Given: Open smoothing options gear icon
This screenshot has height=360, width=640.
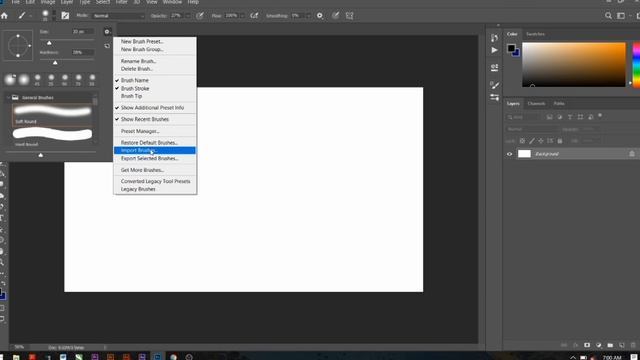Looking at the screenshot, I should 320,16.
